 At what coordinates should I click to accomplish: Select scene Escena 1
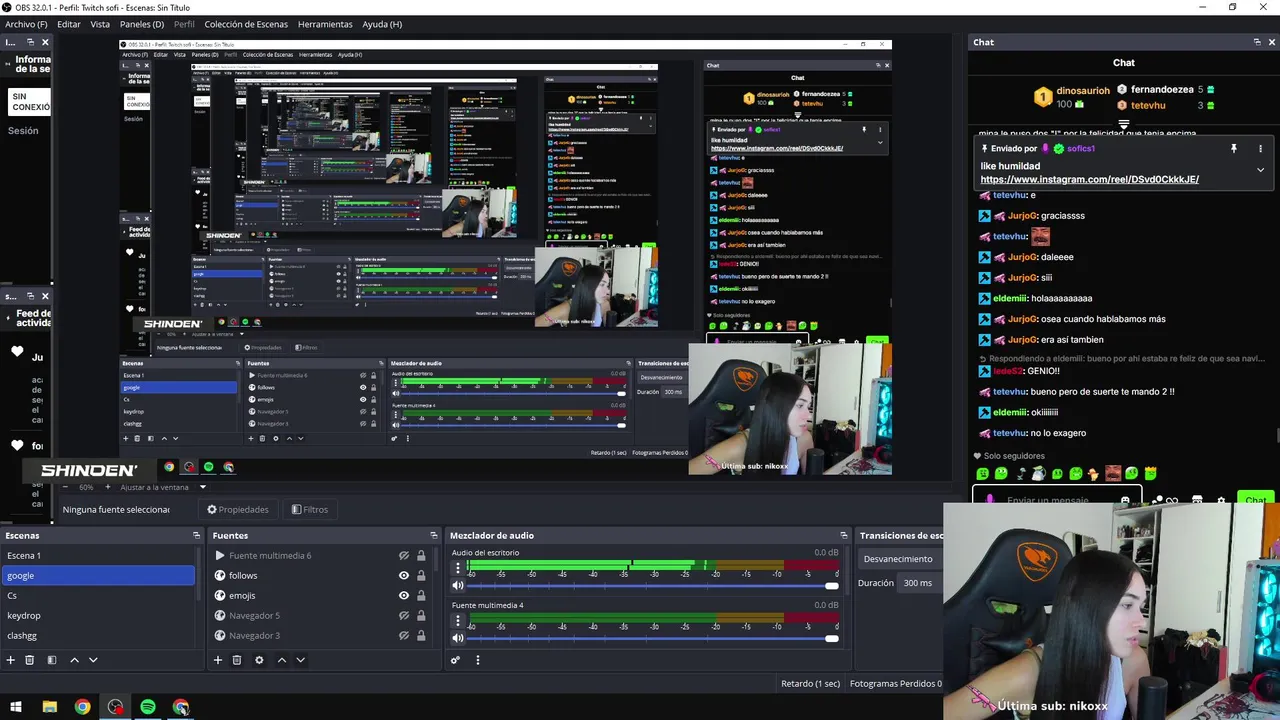tap(98, 556)
